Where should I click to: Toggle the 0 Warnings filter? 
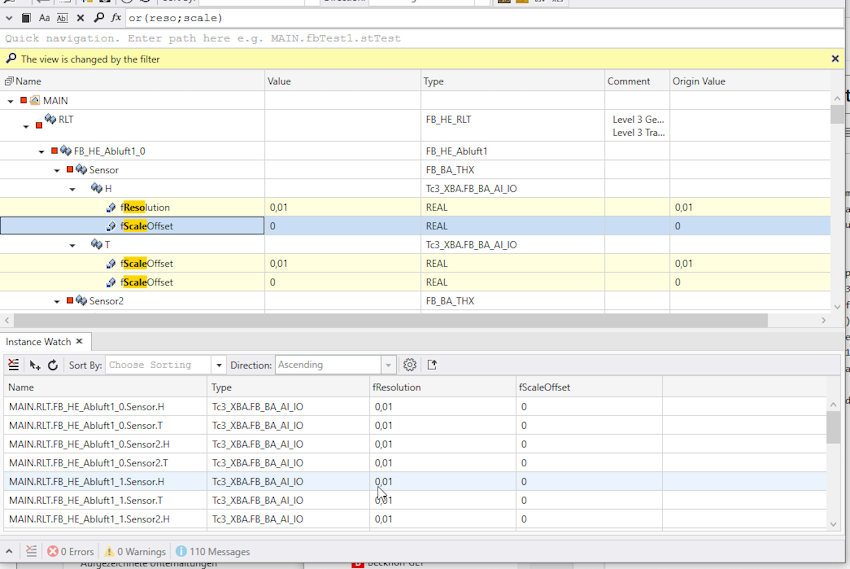(135, 552)
